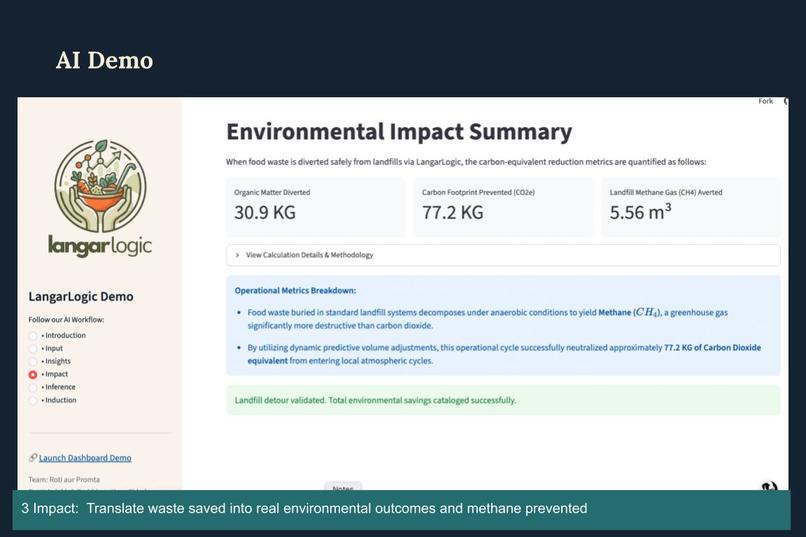Click the LangarLogic logo image
This screenshot has width=806, height=537.
click(100, 197)
